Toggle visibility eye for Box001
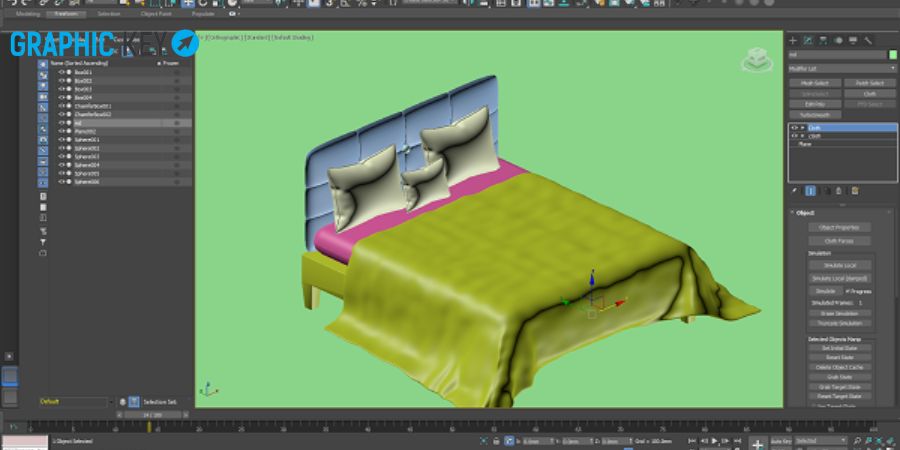Viewport: 900px width, 450px height. tap(61, 72)
